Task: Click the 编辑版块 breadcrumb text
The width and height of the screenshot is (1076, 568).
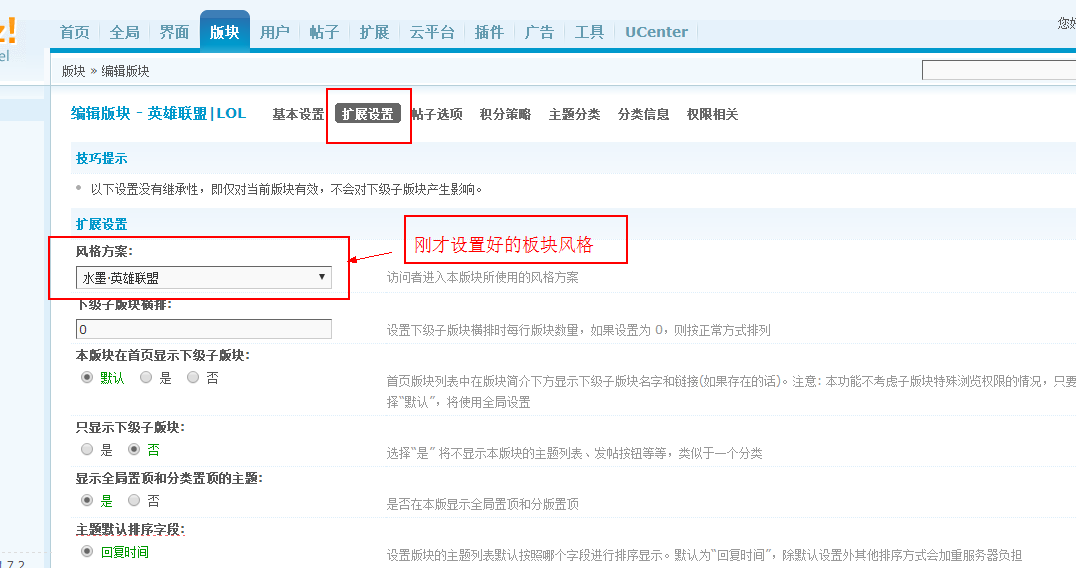Action: pos(126,71)
